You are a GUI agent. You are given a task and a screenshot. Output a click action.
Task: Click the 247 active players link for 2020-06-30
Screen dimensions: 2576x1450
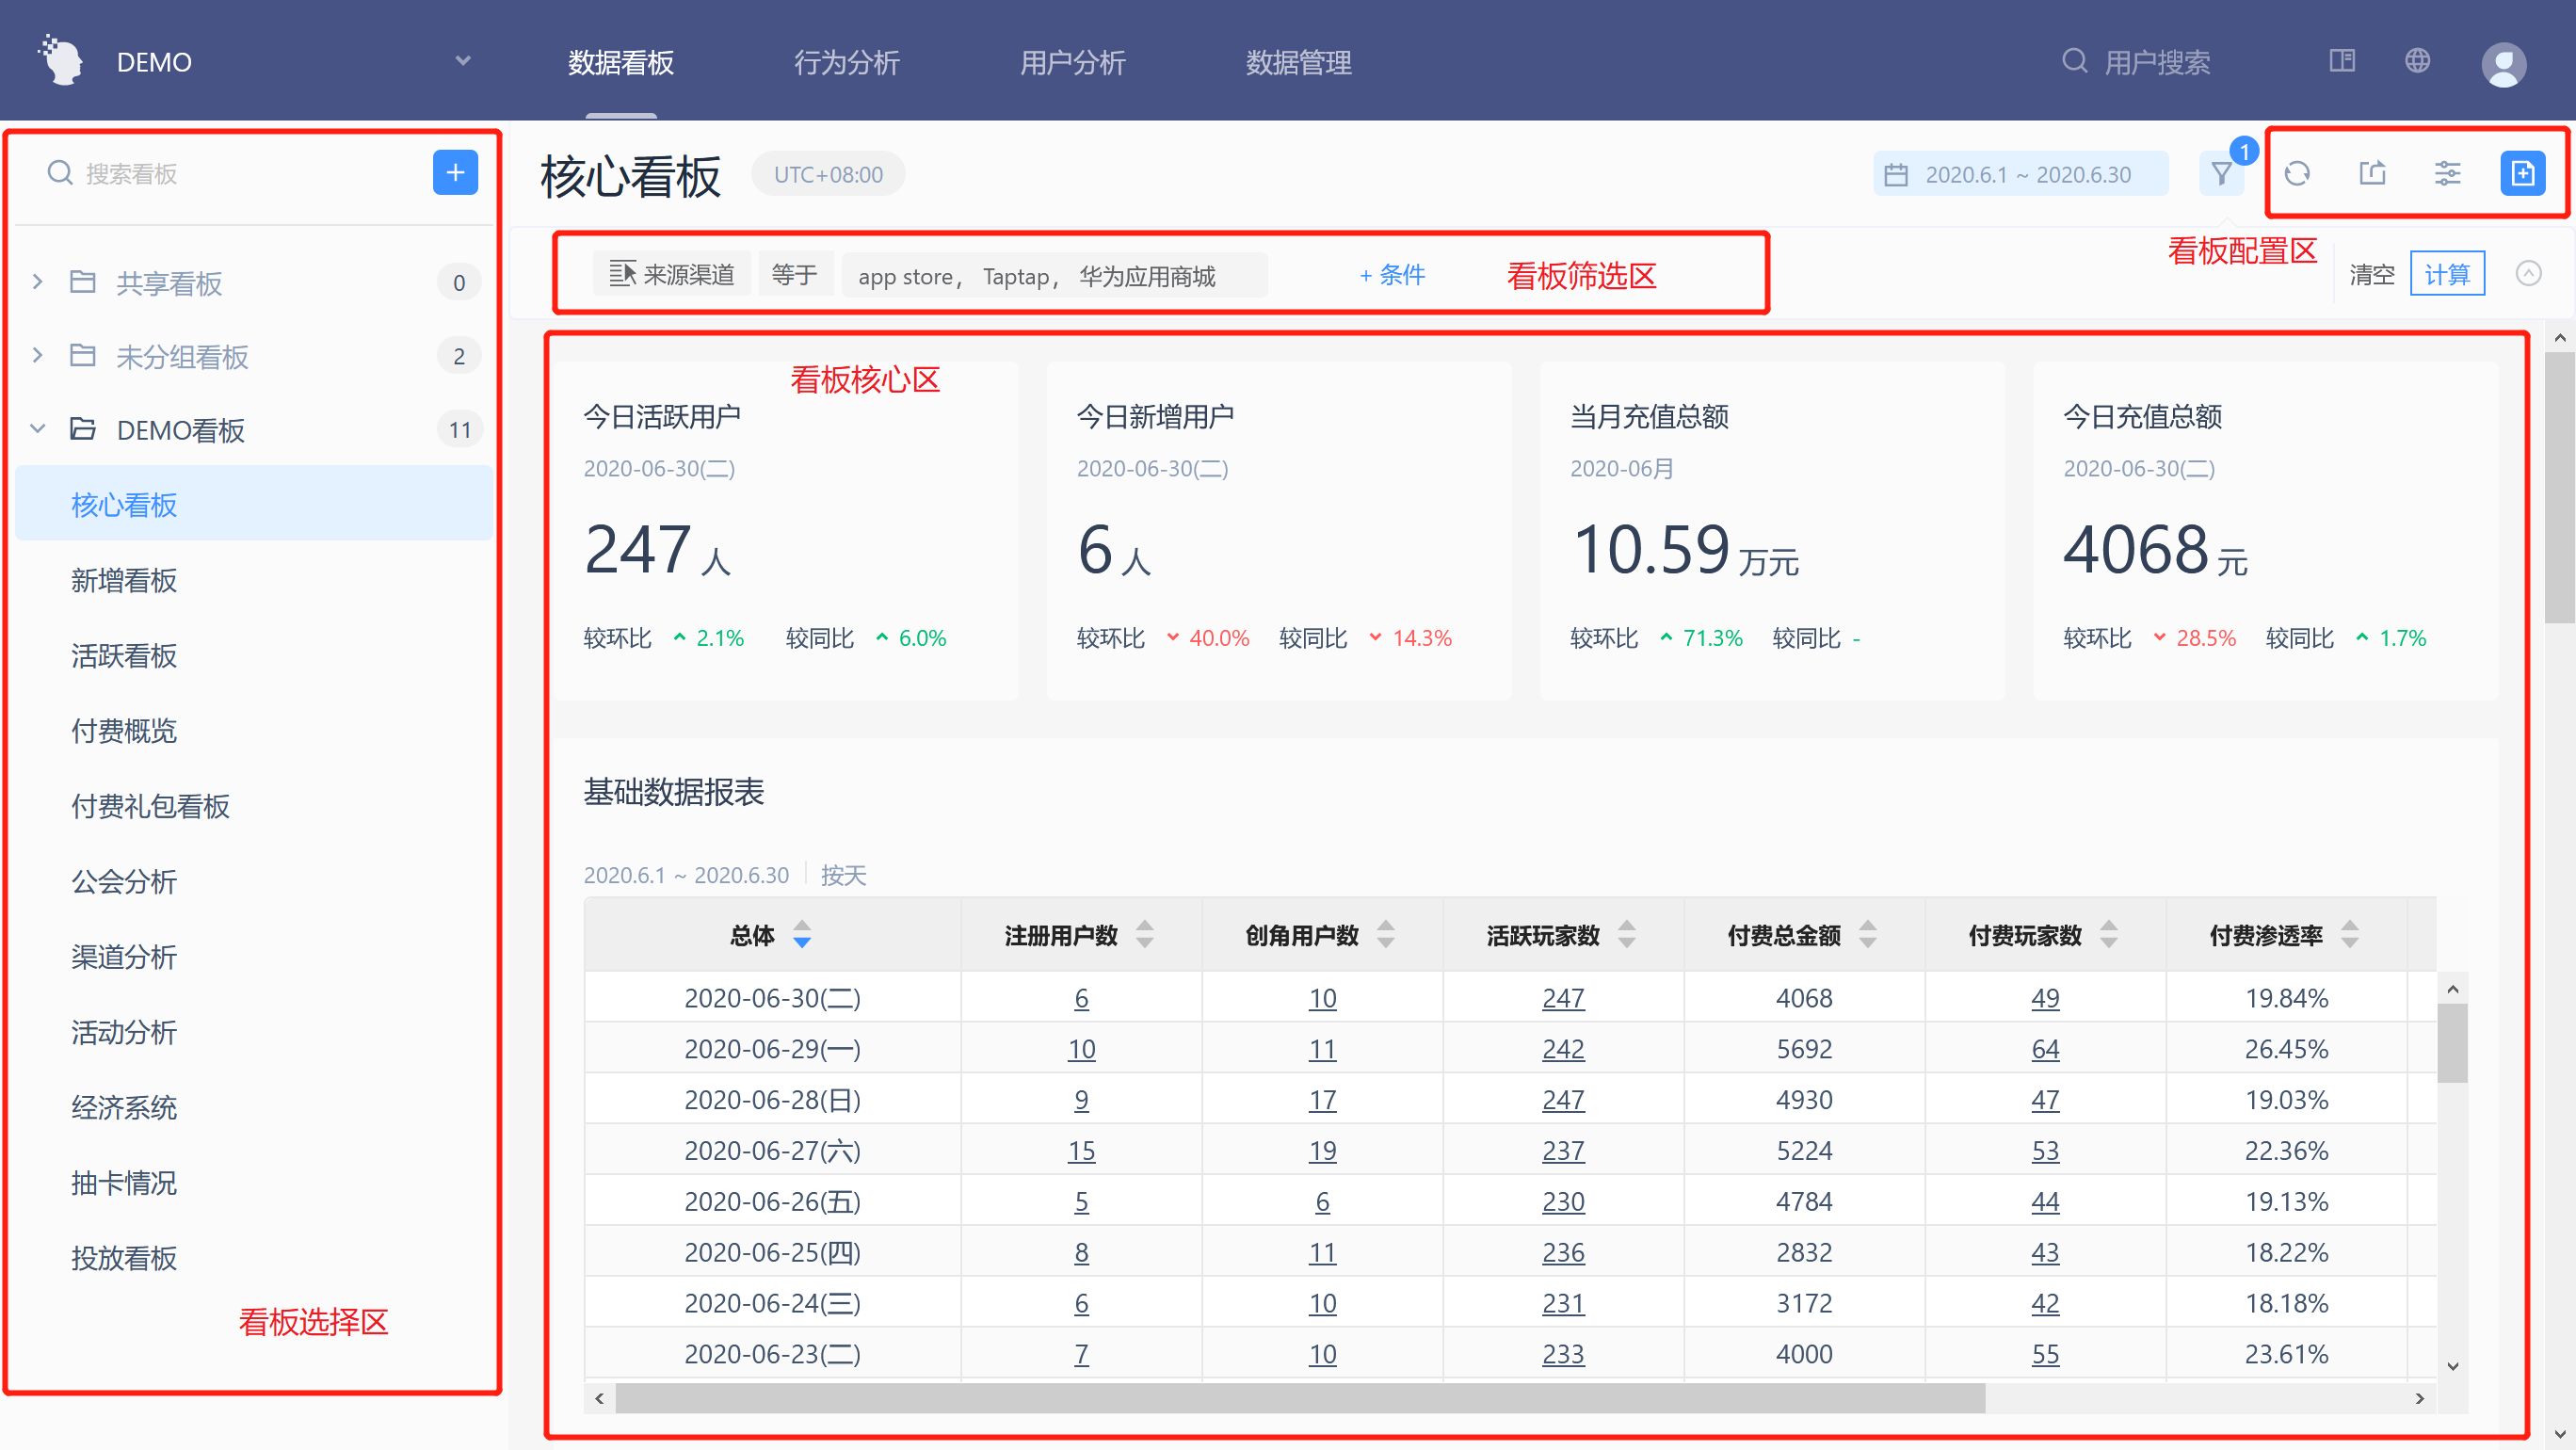1563,997
